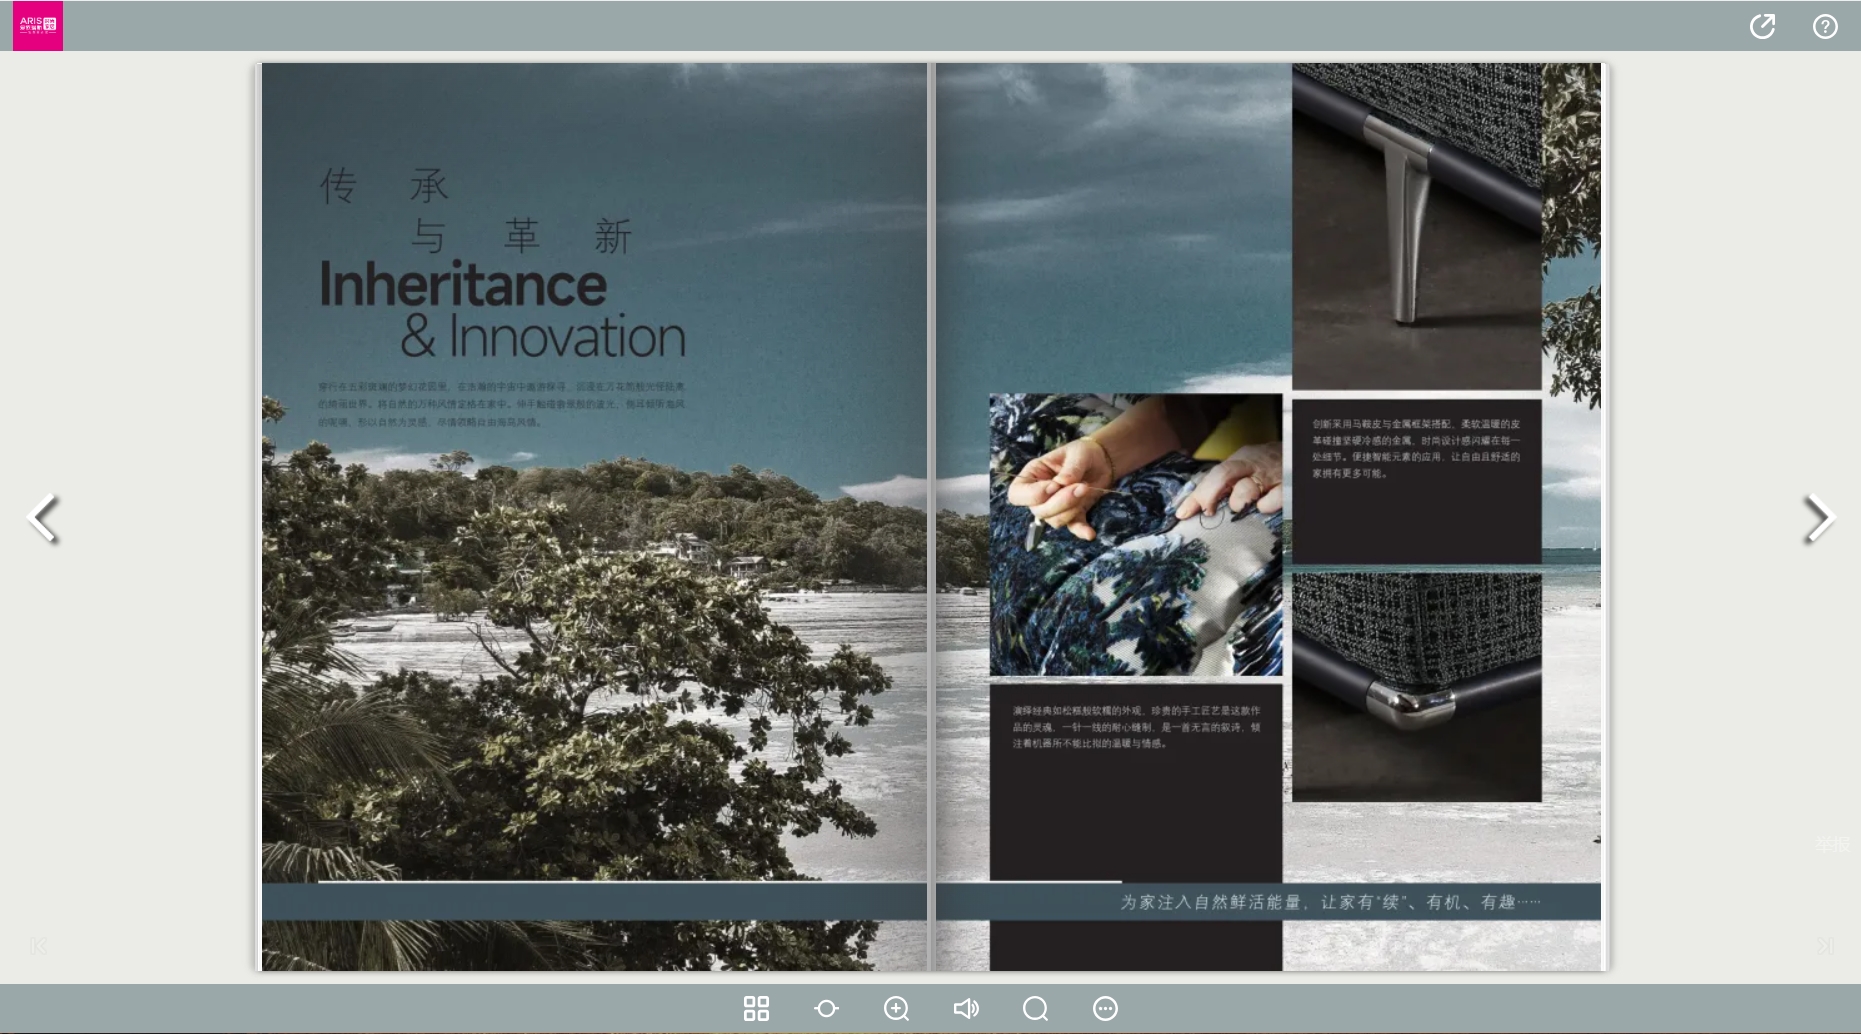Screen dimensions: 1861x1034
Task: Jump to the last page icon
Action: pos(1825,946)
